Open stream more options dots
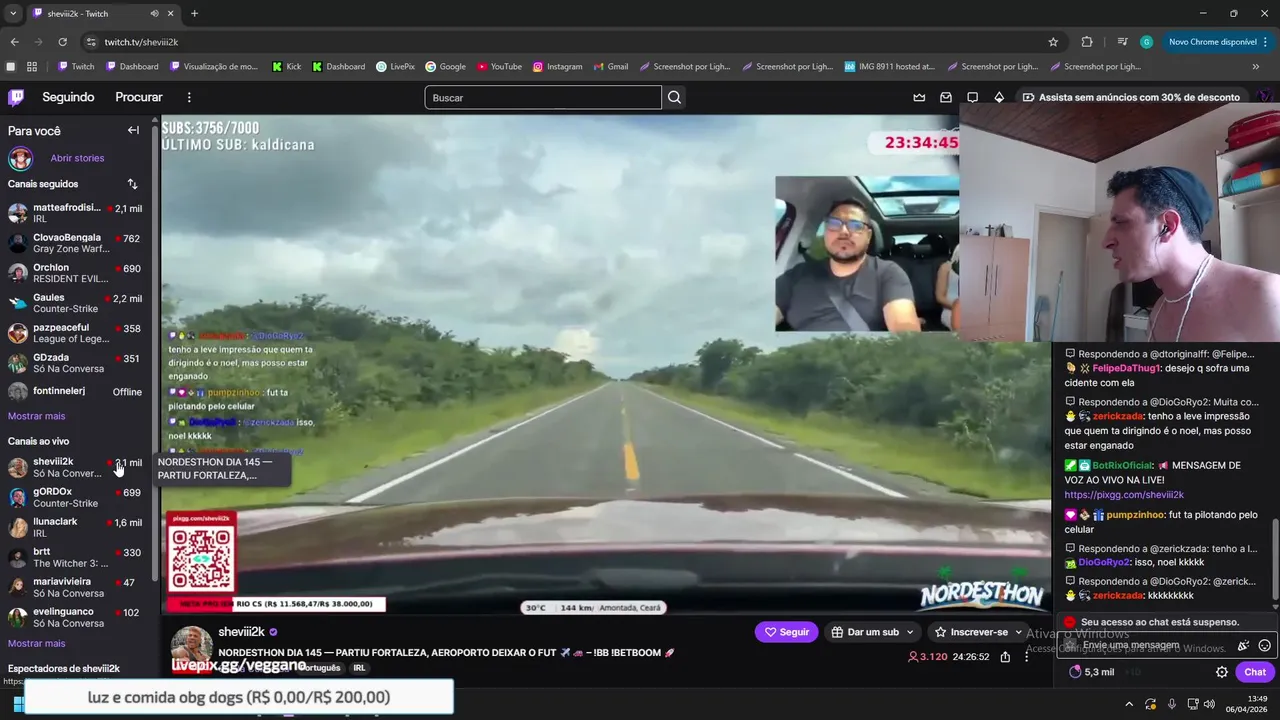This screenshot has width=1280, height=720. click(x=1026, y=657)
